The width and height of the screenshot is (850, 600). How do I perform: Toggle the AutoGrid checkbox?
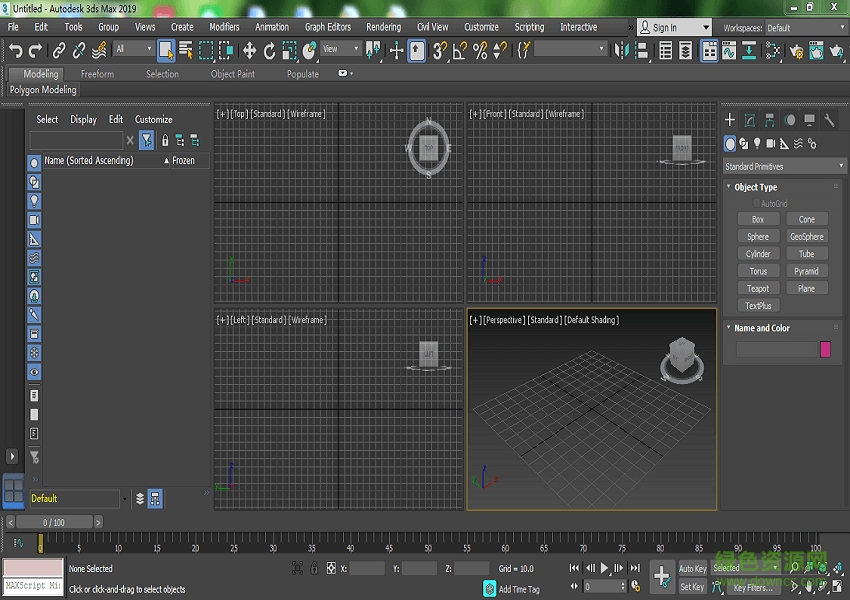coord(756,203)
